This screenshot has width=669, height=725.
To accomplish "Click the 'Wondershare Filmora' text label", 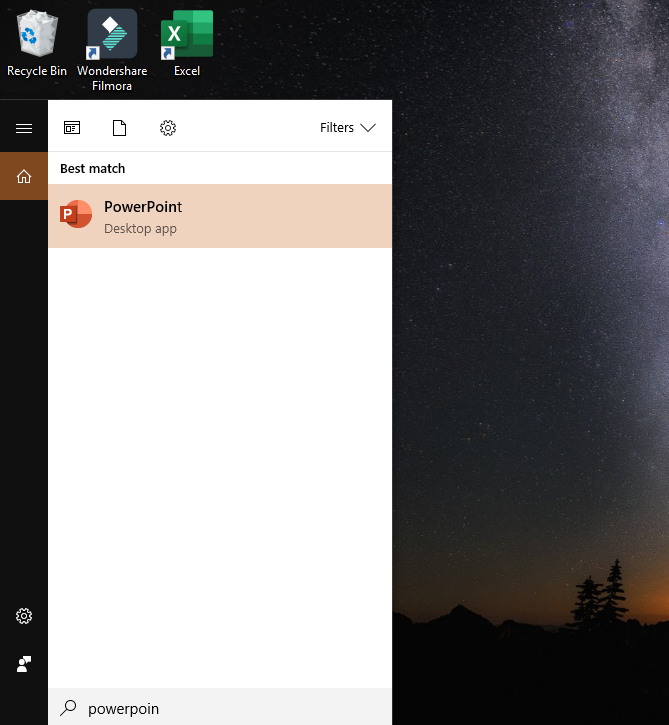I will (x=112, y=78).
